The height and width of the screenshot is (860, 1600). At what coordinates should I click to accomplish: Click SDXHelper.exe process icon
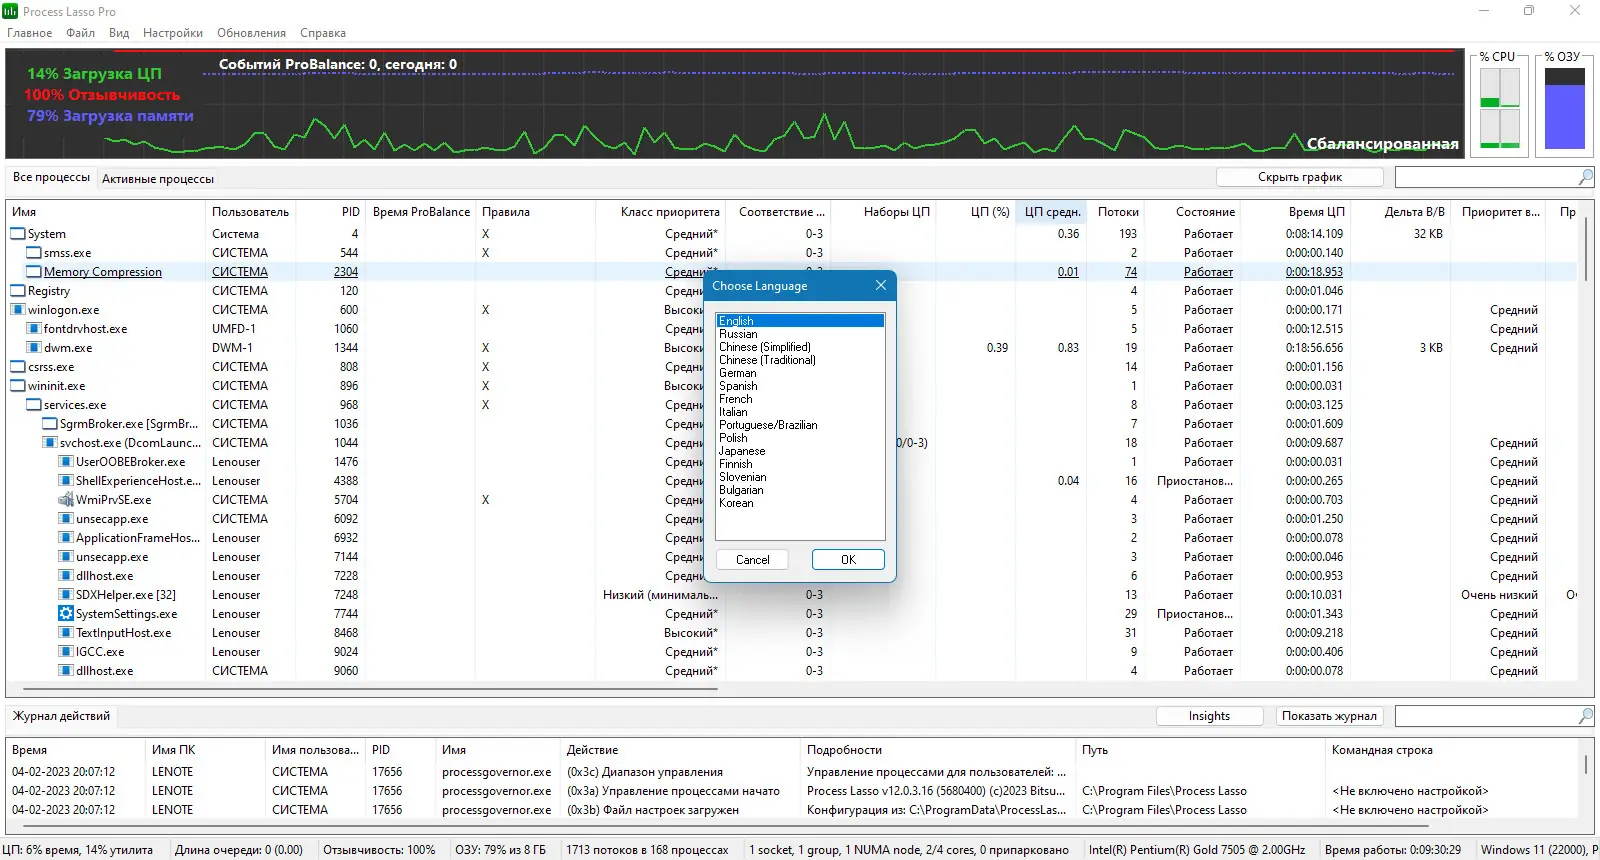pos(66,595)
